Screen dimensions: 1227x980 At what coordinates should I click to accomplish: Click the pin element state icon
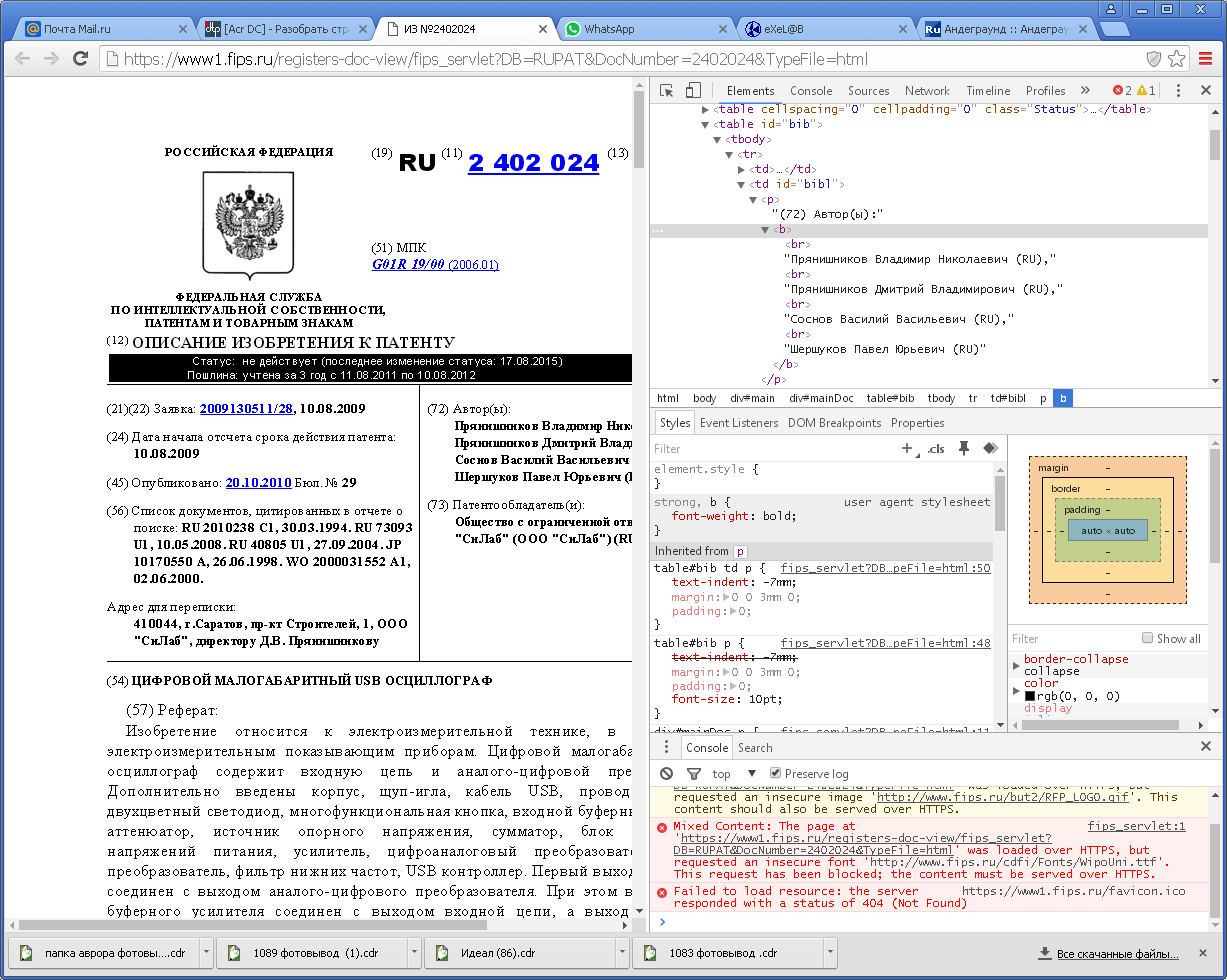(x=964, y=448)
